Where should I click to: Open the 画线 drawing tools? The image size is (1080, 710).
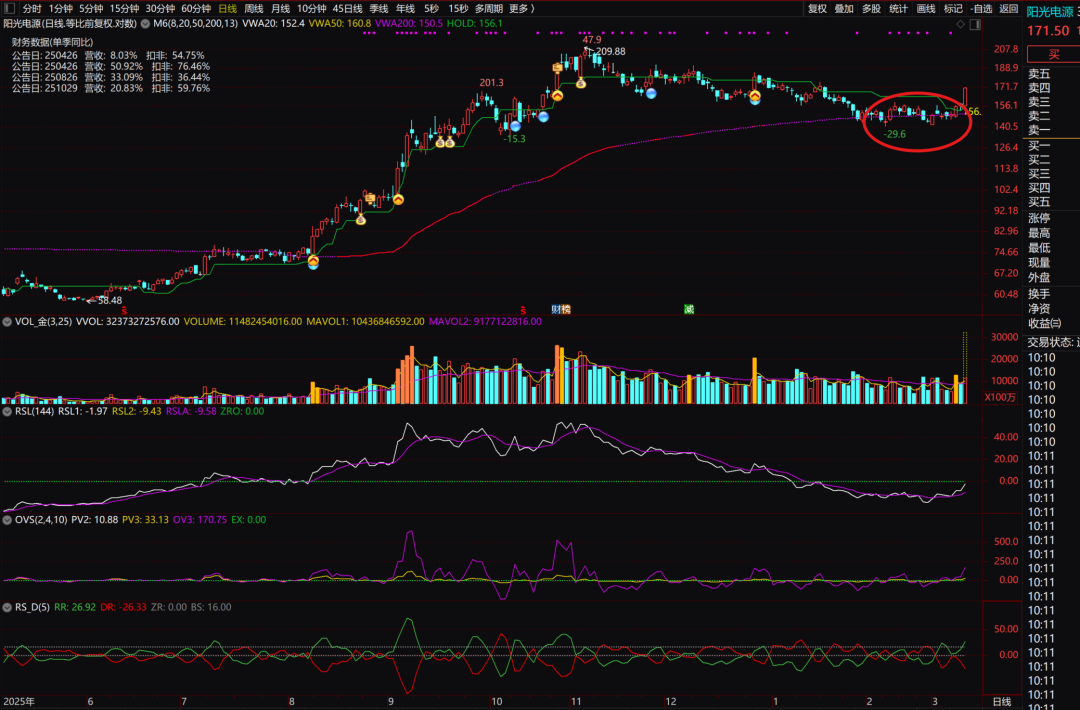[926, 8]
